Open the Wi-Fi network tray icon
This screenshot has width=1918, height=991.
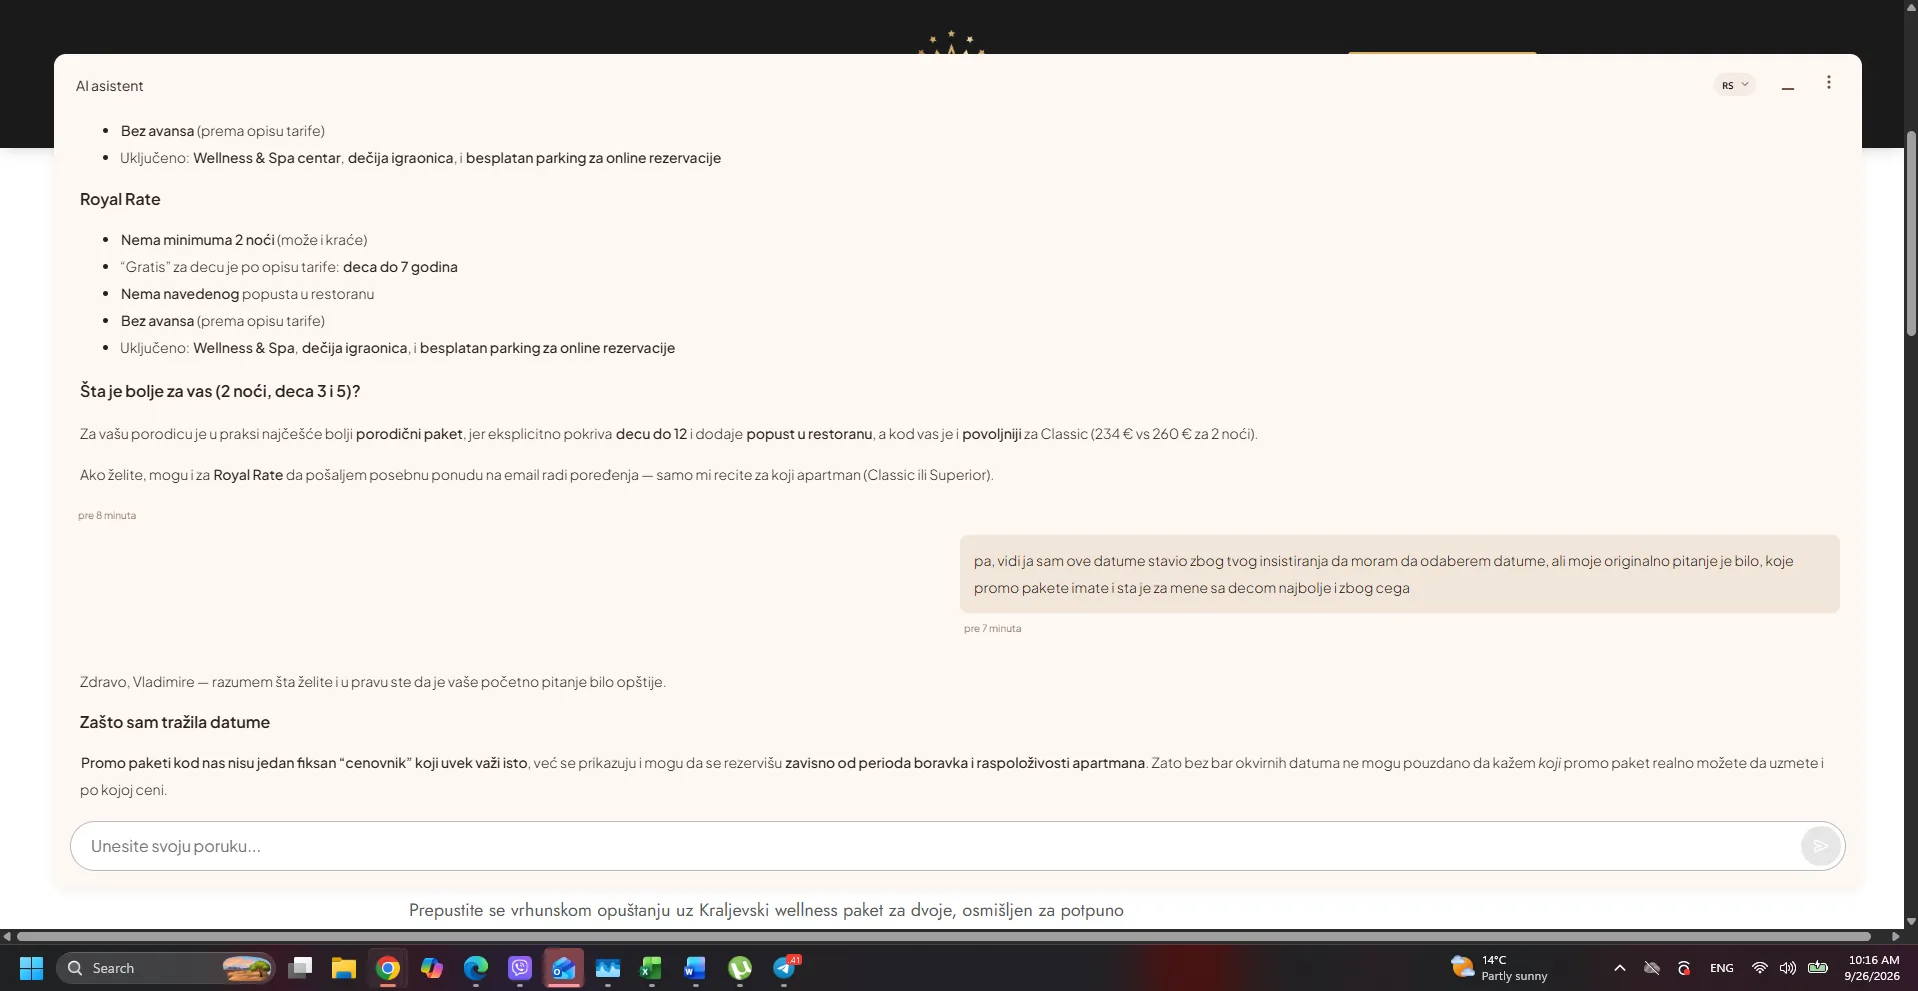point(1760,968)
